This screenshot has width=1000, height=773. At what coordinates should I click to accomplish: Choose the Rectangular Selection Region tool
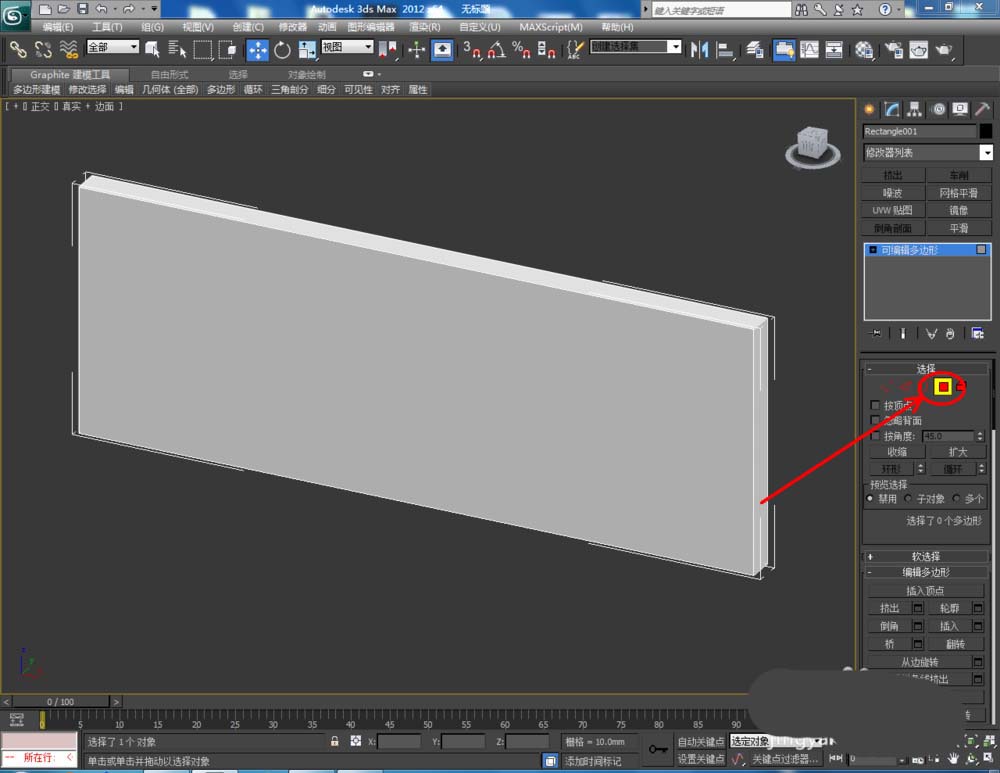point(202,49)
